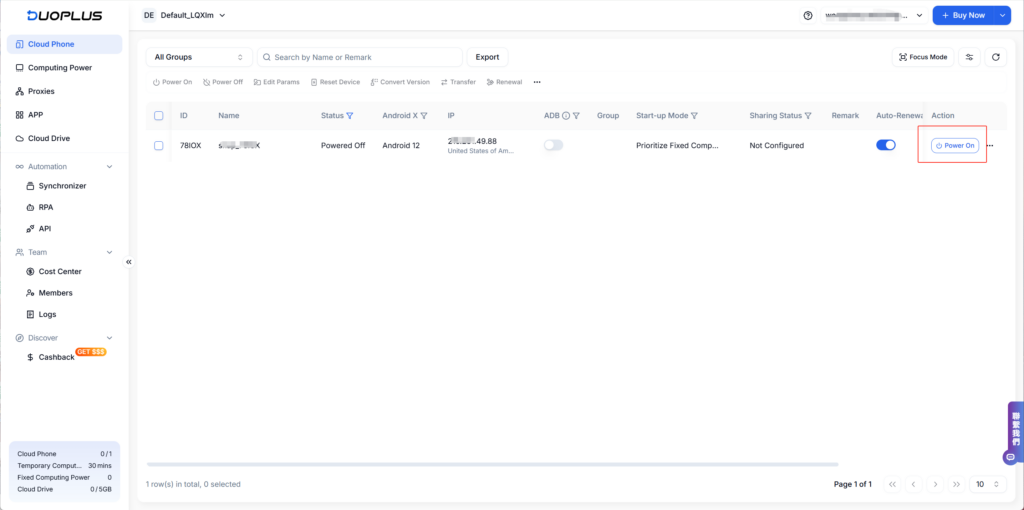Click the Powered Off status text
The image size is (1024, 510).
tap(343, 146)
